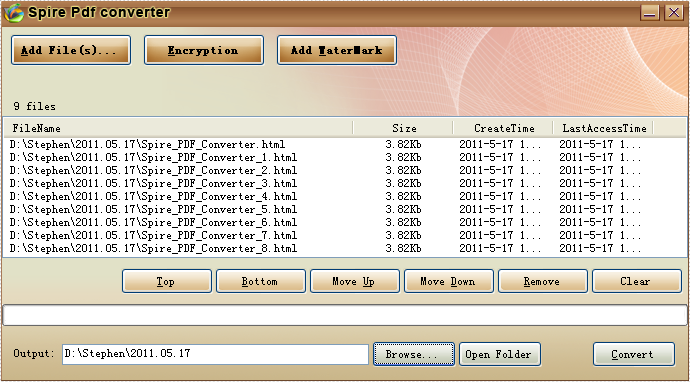Sort by the FileName column header
The width and height of the screenshot is (690, 382).
(179, 128)
